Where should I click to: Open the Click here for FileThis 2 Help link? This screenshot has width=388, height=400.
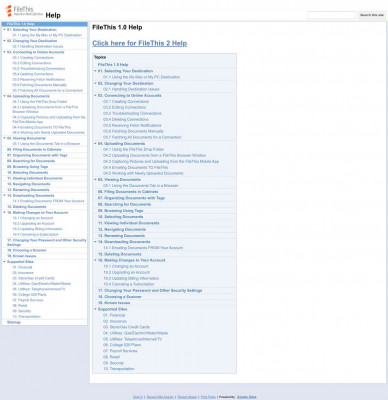pyautogui.click(x=140, y=43)
